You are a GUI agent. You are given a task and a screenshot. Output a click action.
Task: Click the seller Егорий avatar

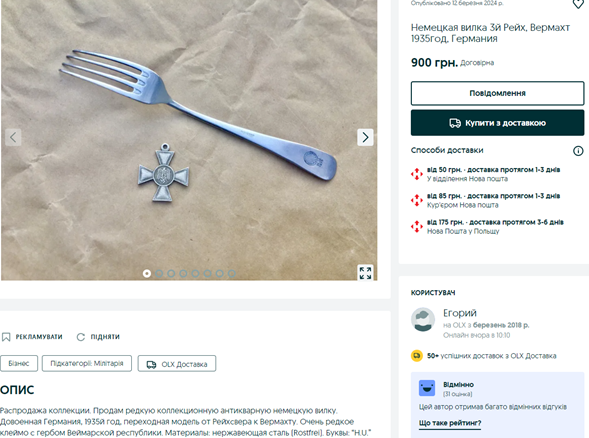click(423, 320)
